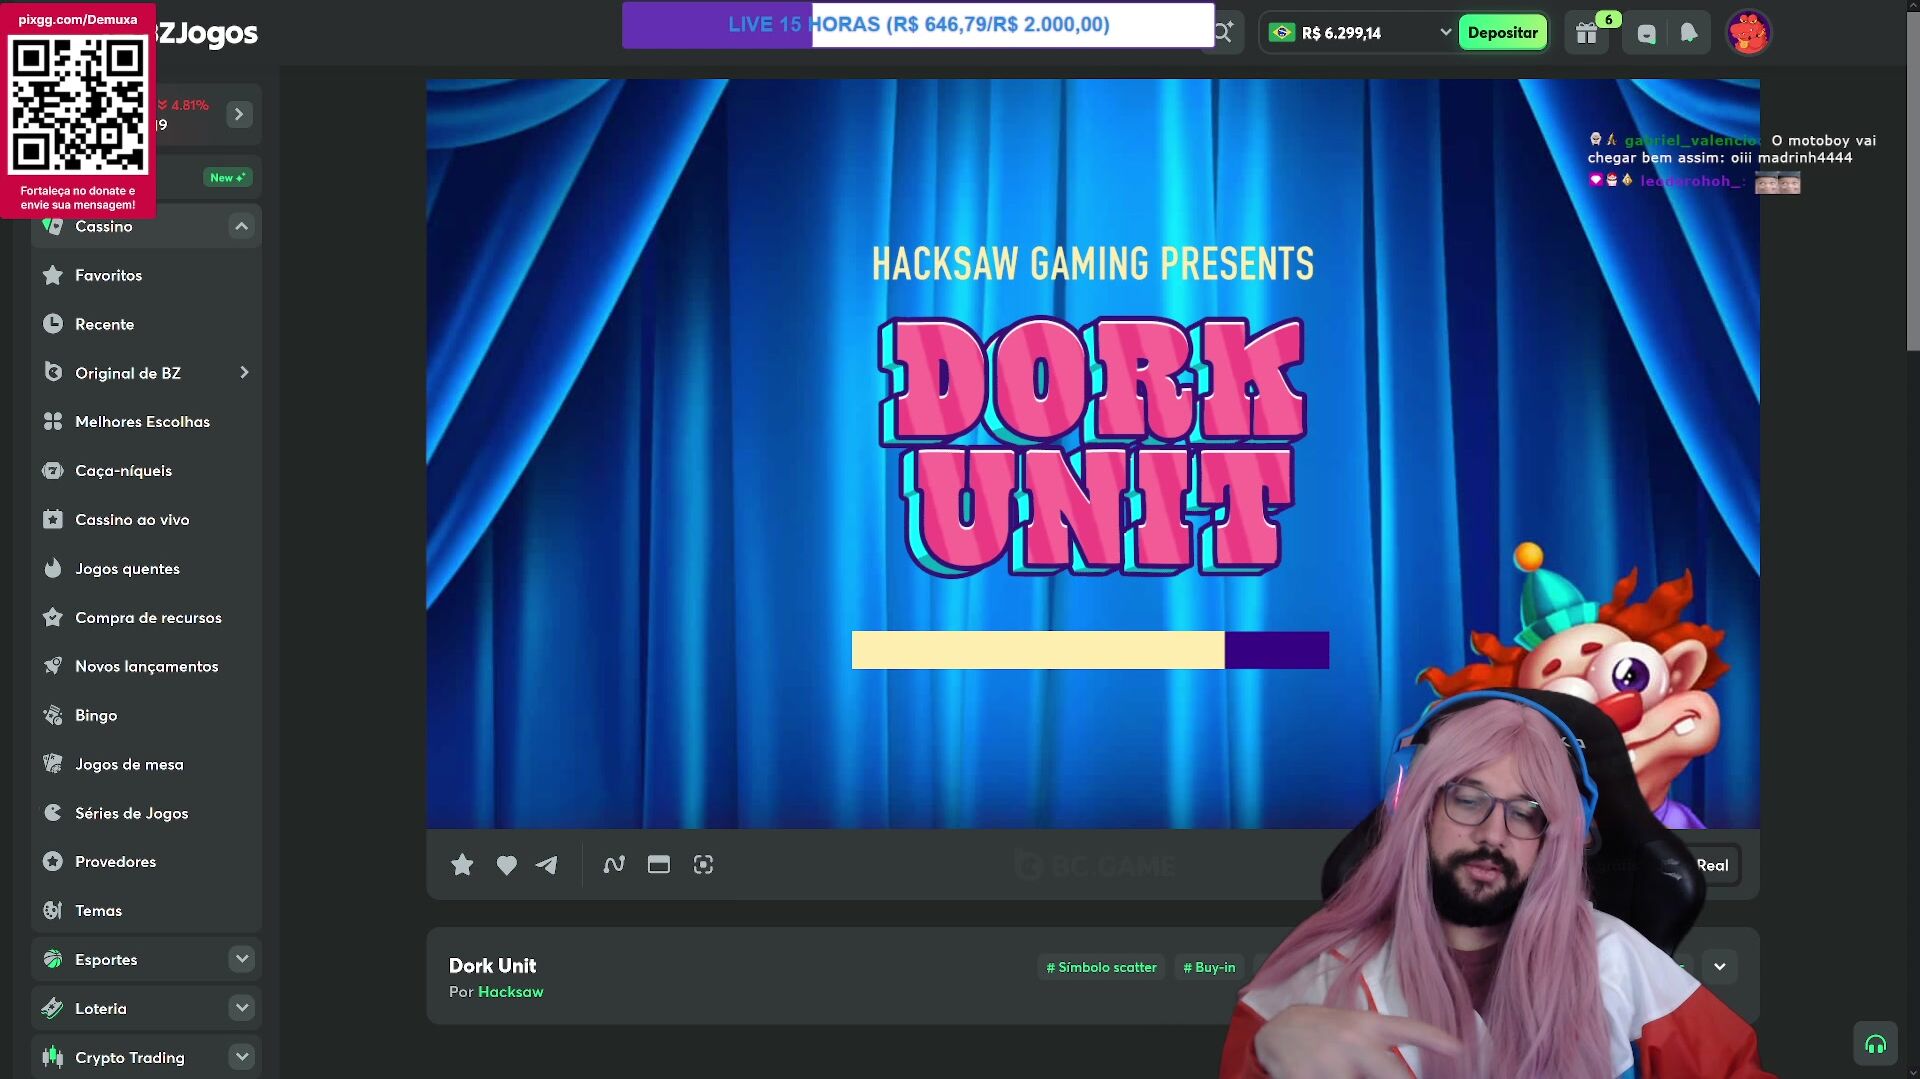The height and width of the screenshot is (1079, 1920).
Task: Click the game loading progress bar
Action: pyautogui.click(x=1090, y=650)
